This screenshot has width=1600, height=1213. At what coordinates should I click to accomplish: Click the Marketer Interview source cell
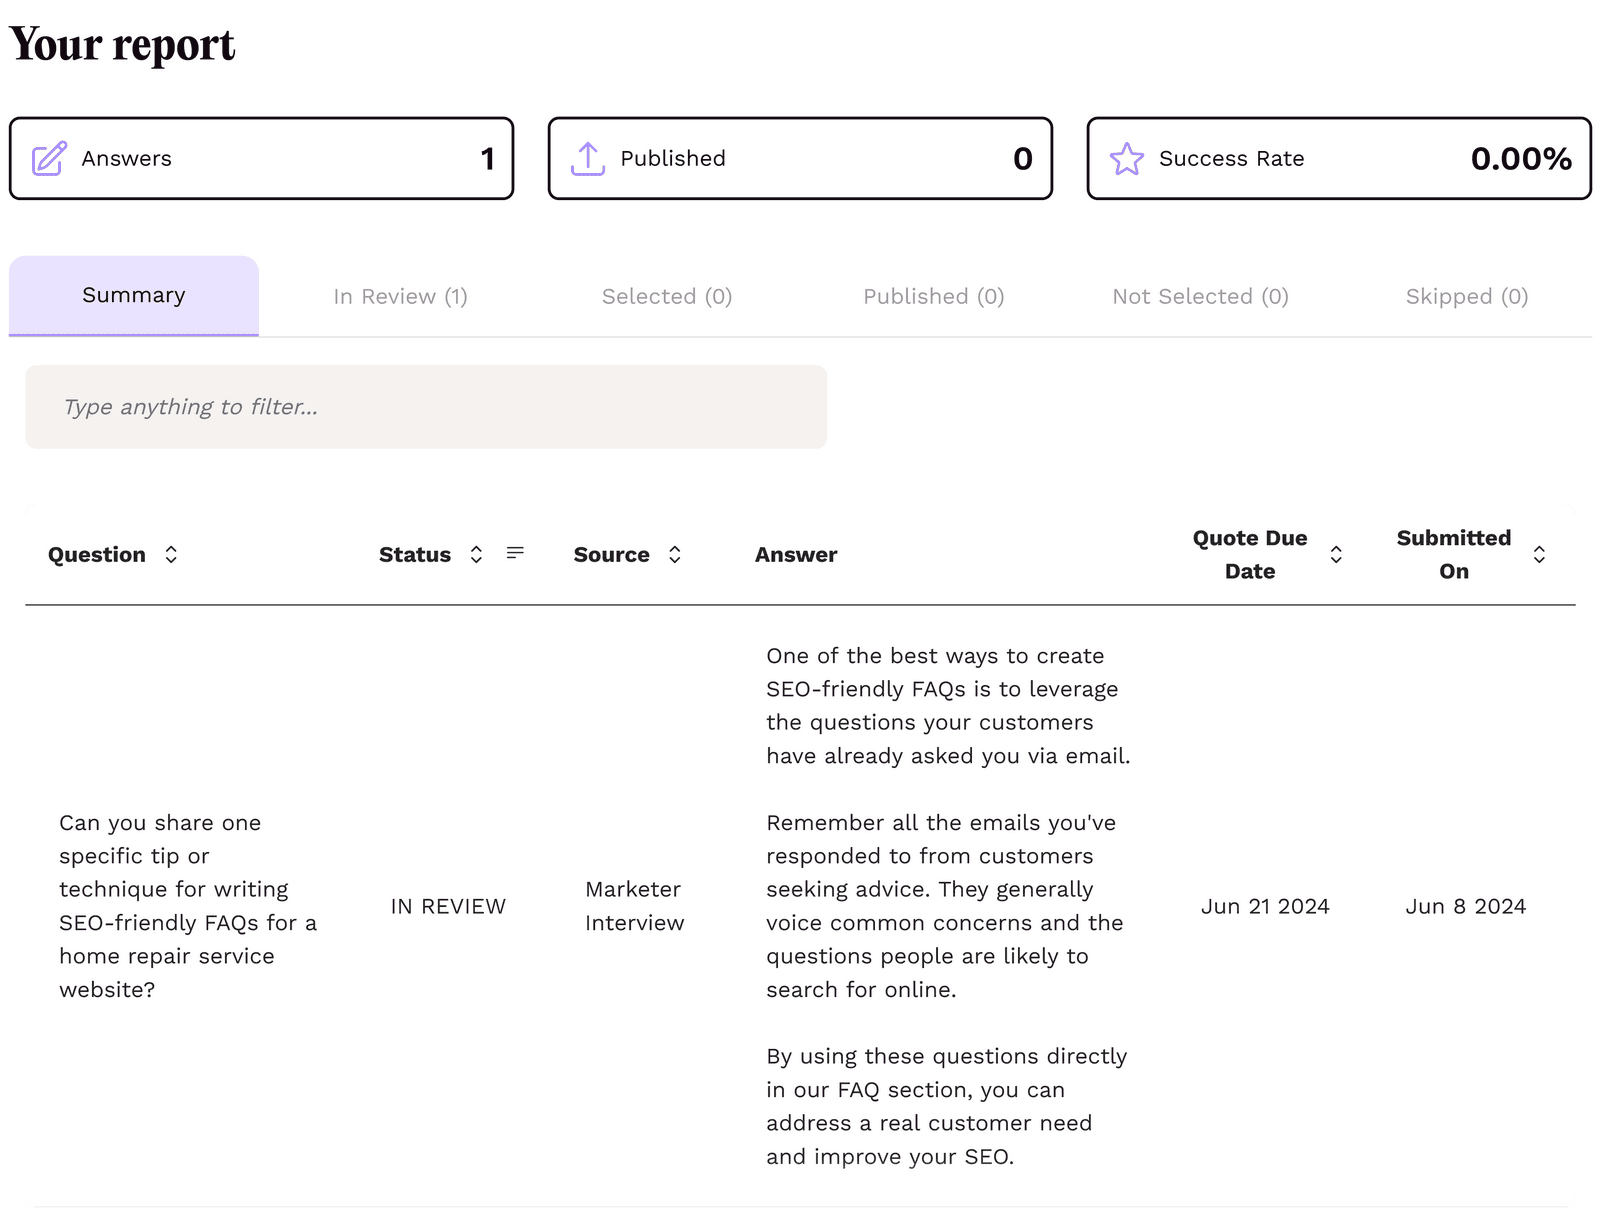click(x=632, y=906)
